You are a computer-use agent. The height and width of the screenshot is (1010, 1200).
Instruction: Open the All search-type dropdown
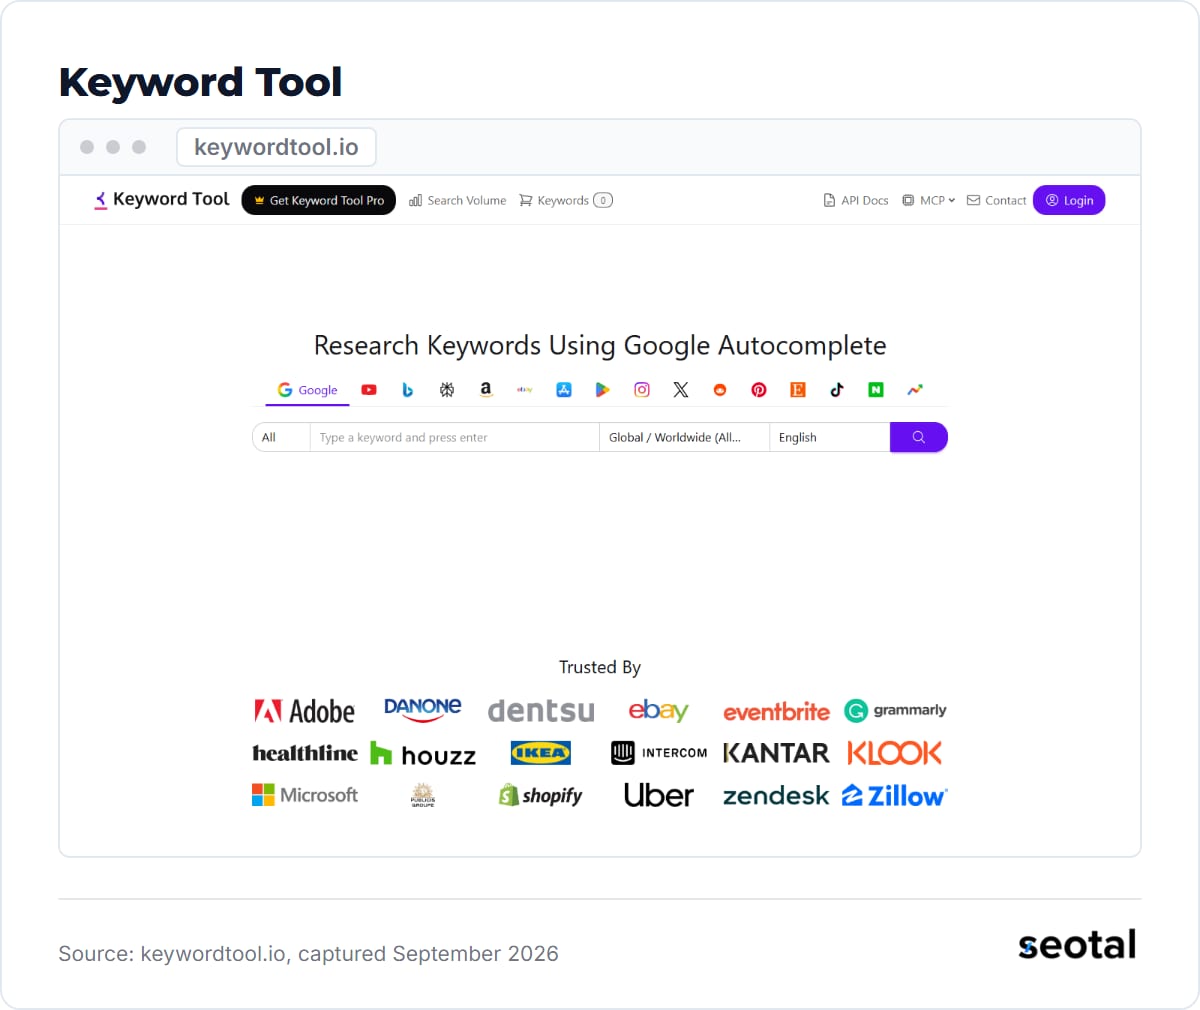point(281,437)
